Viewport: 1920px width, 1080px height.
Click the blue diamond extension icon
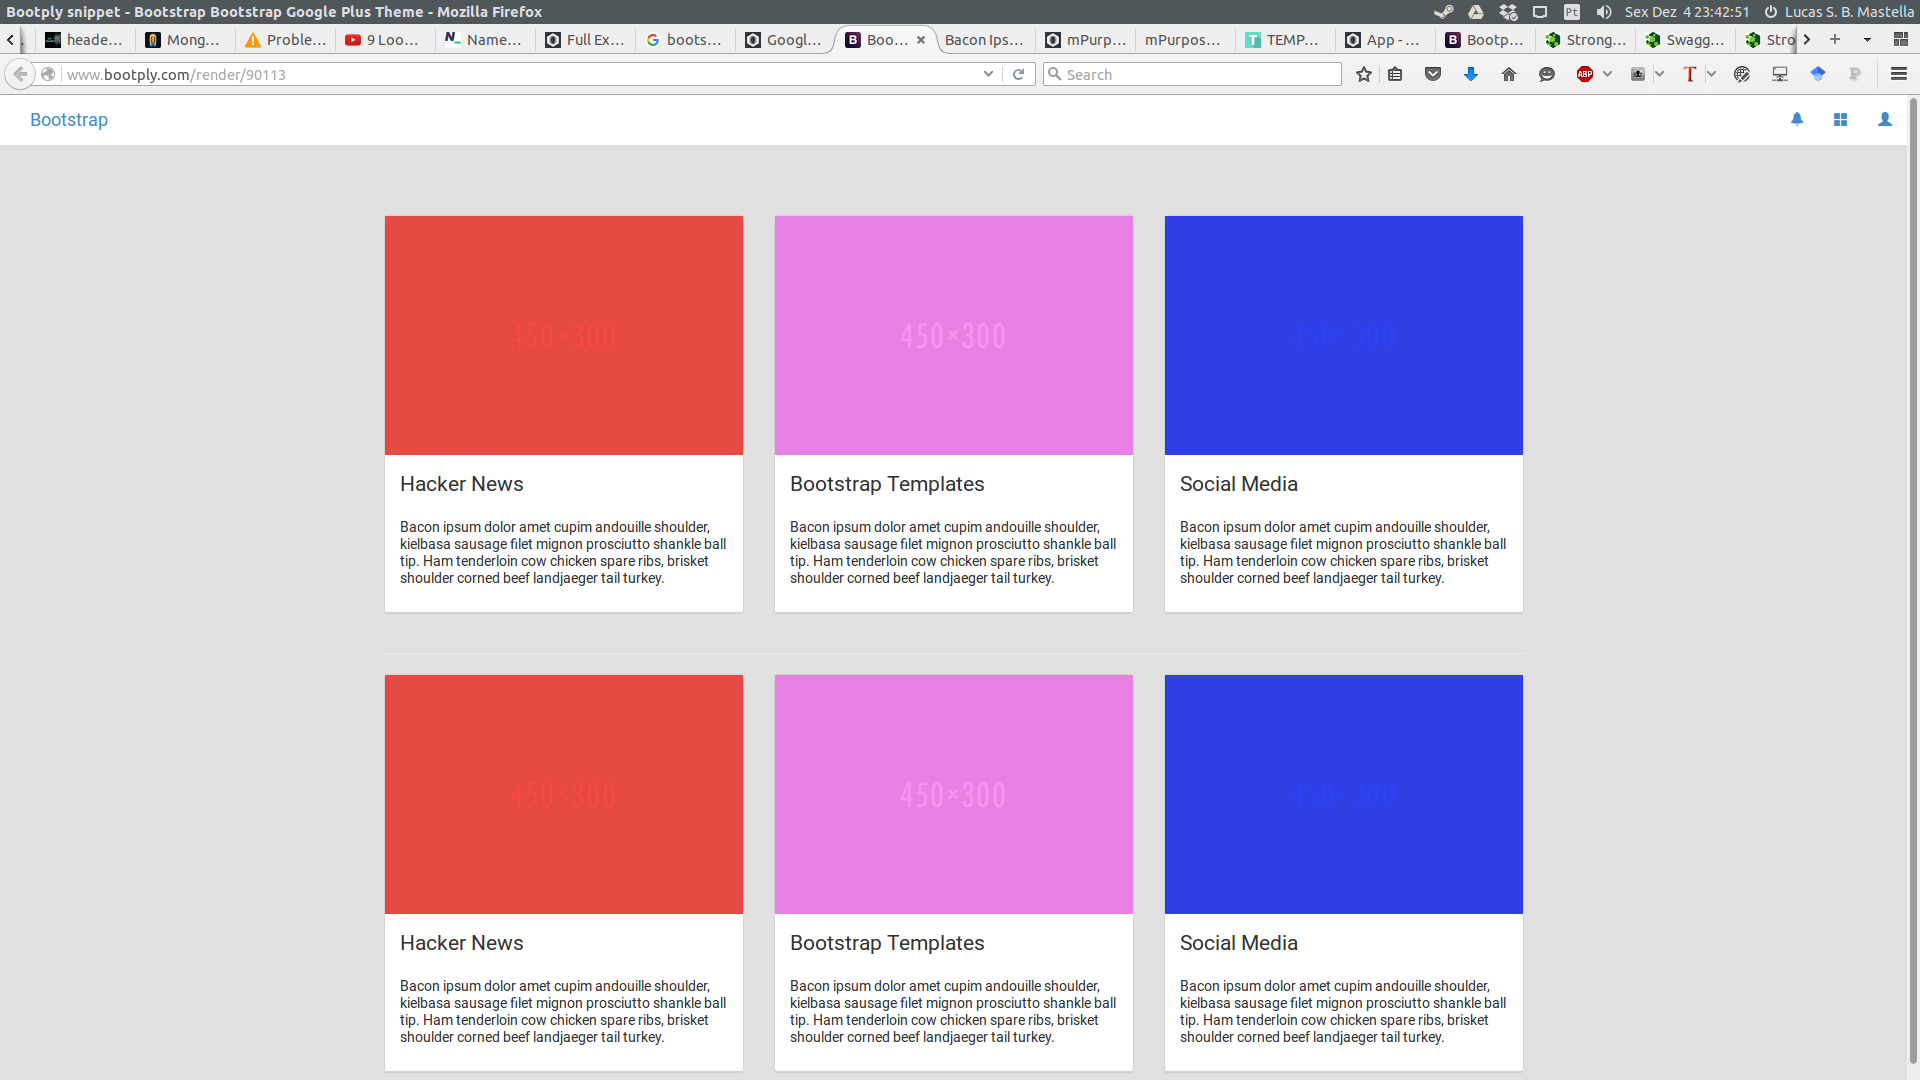[1818, 74]
